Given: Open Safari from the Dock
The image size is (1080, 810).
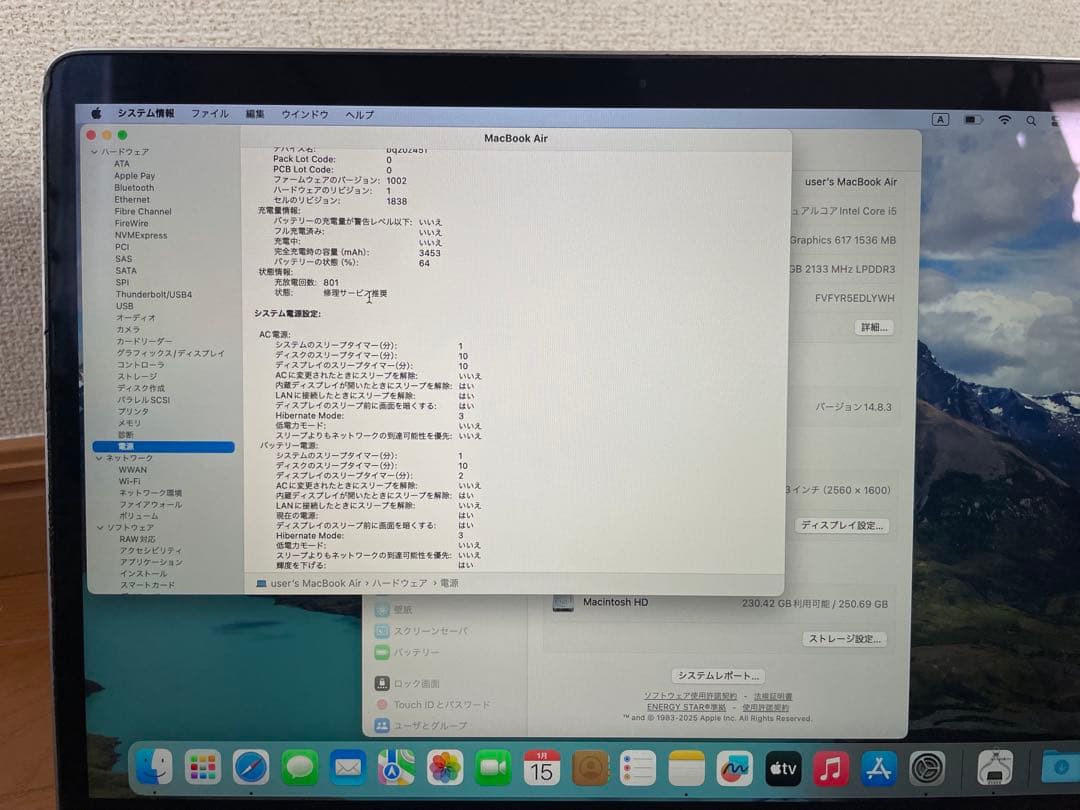Looking at the screenshot, I should (252, 770).
